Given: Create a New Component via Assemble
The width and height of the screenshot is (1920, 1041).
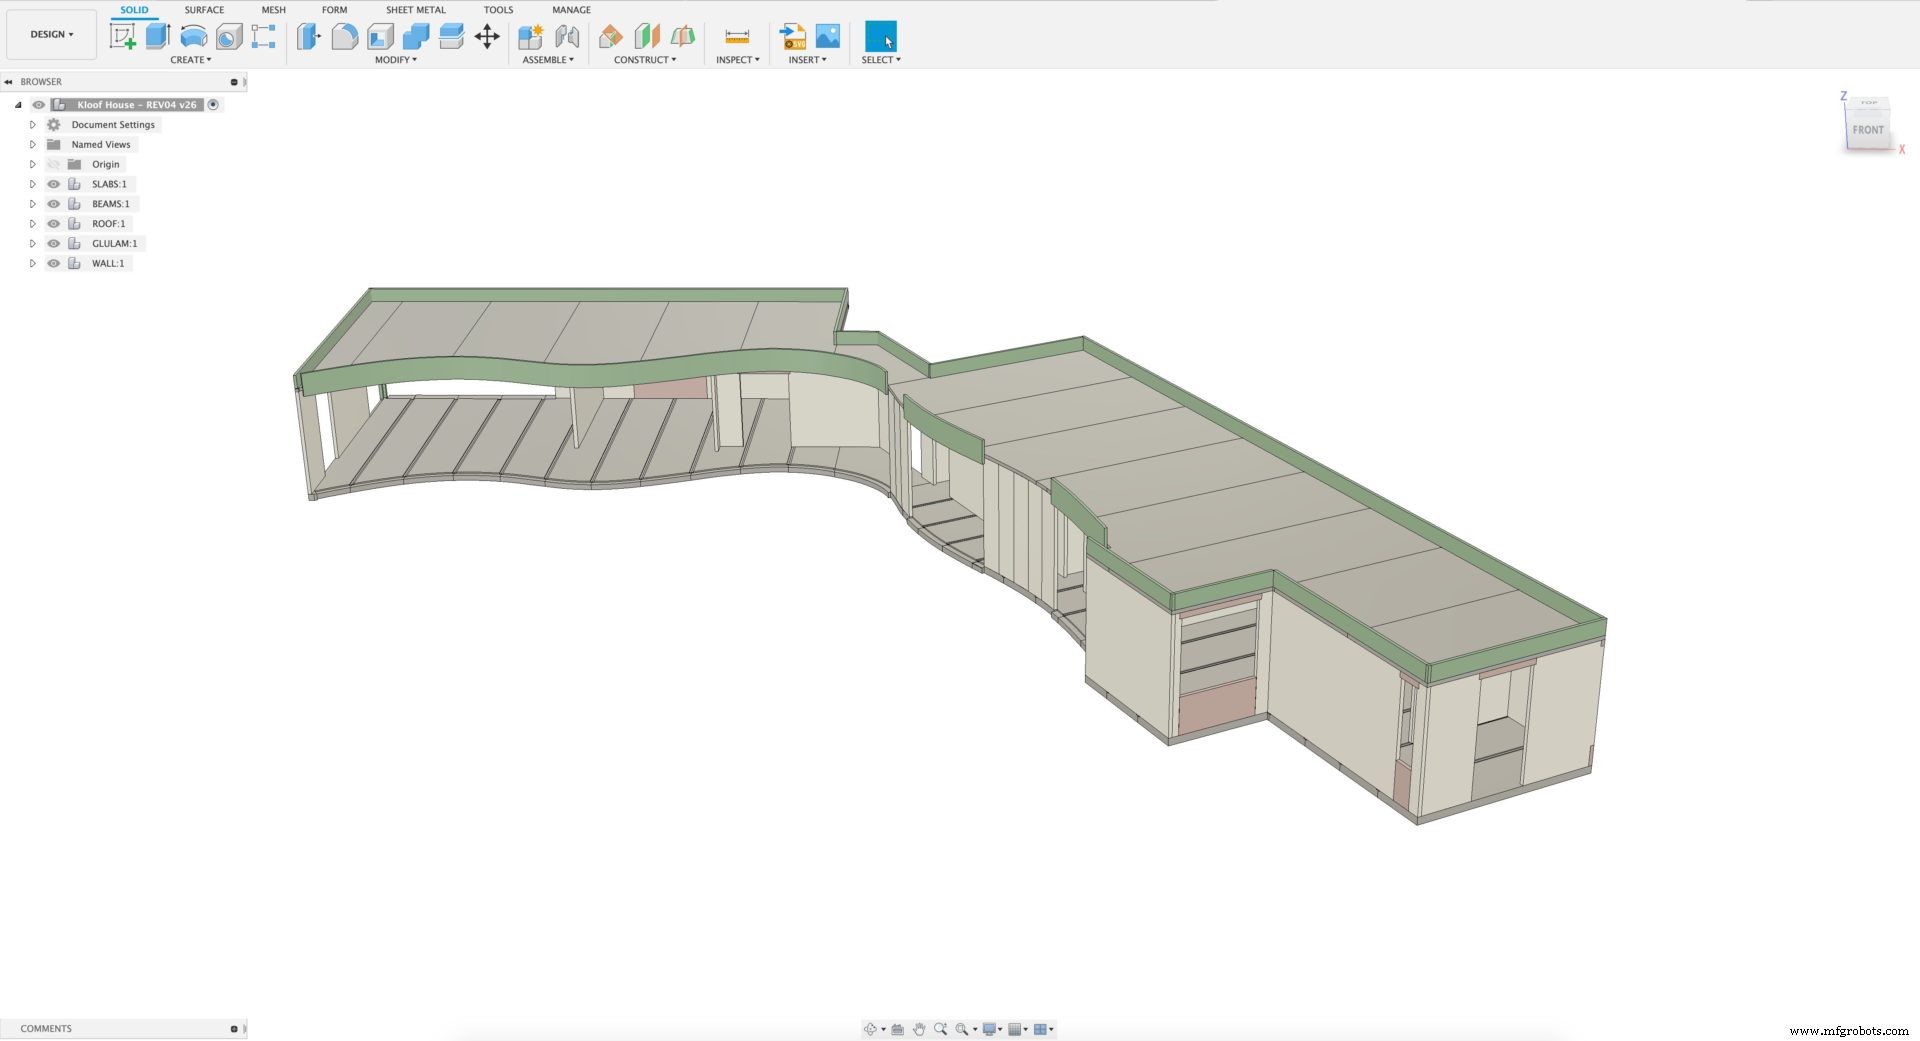Looking at the screenshot, I should click(530, 36).
